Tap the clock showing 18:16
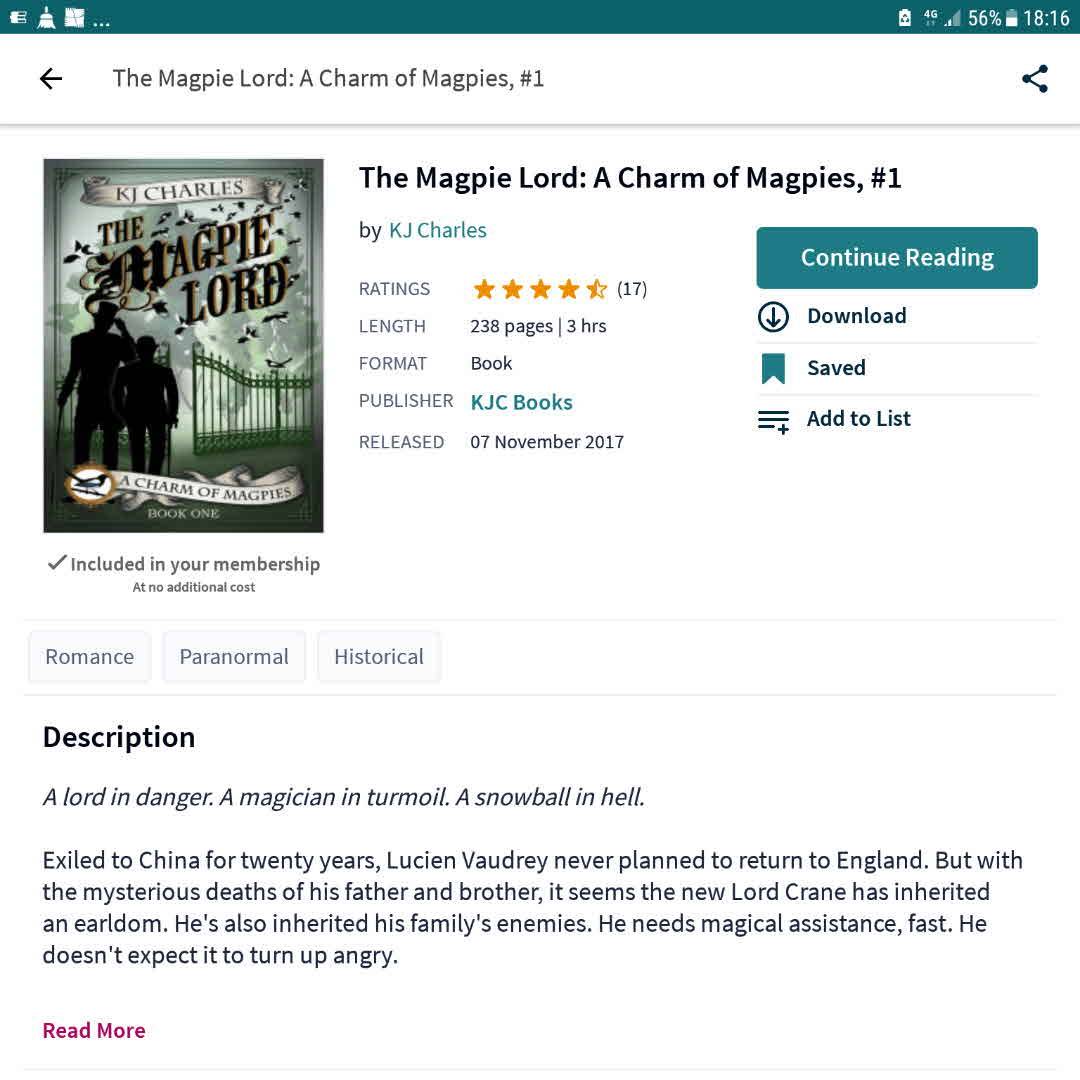Viewport: 1080px width, 1080px height. tap(1046, 18)
